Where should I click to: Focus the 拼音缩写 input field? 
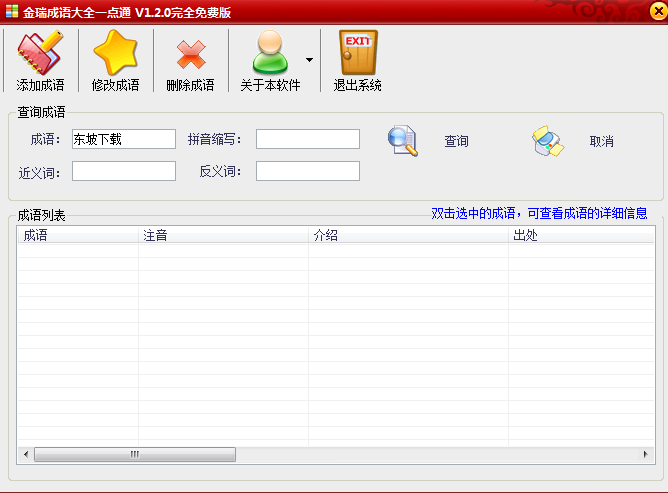308,139
